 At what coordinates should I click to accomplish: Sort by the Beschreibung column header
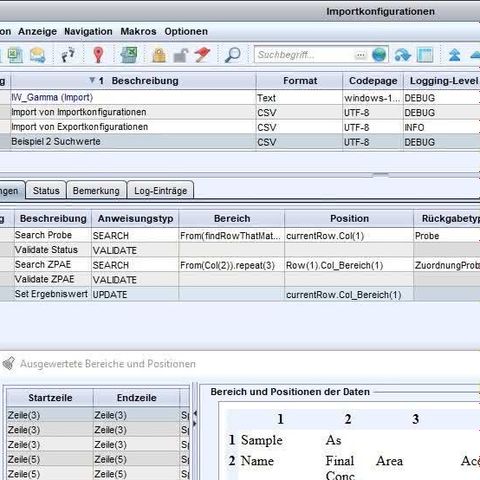tap(145, 81)
